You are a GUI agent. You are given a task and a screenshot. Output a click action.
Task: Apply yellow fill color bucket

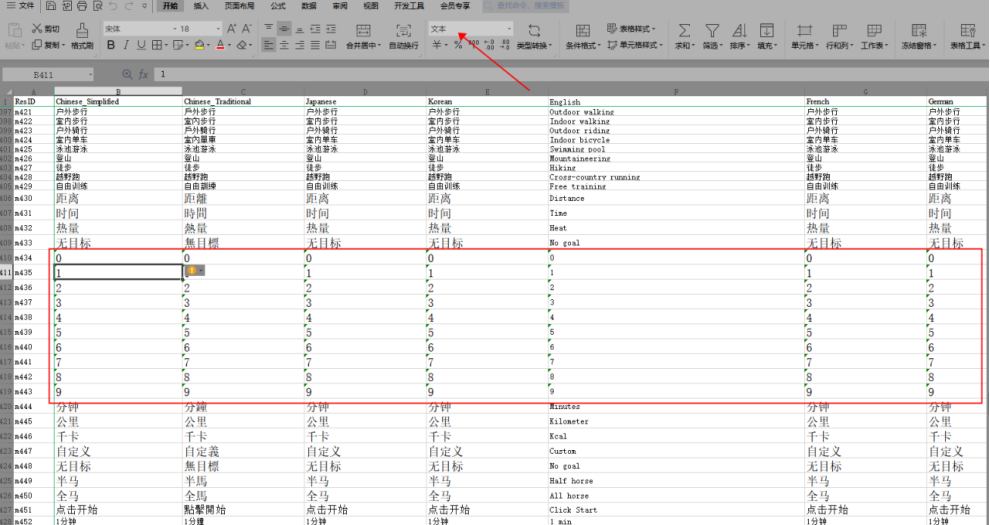click(200, 45)
